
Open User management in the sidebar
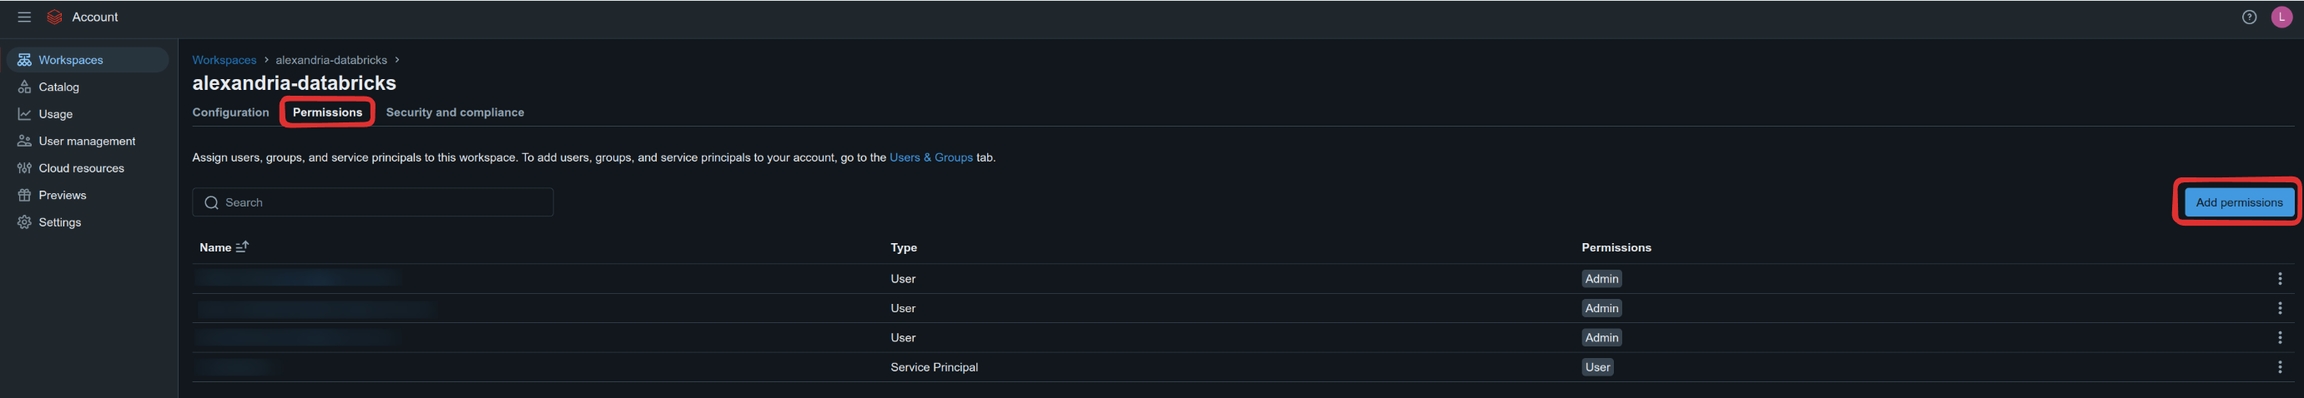[87, 141]
